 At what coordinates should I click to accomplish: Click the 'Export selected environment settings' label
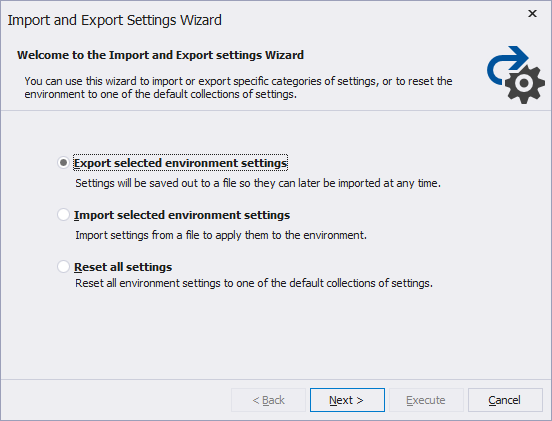181,163
